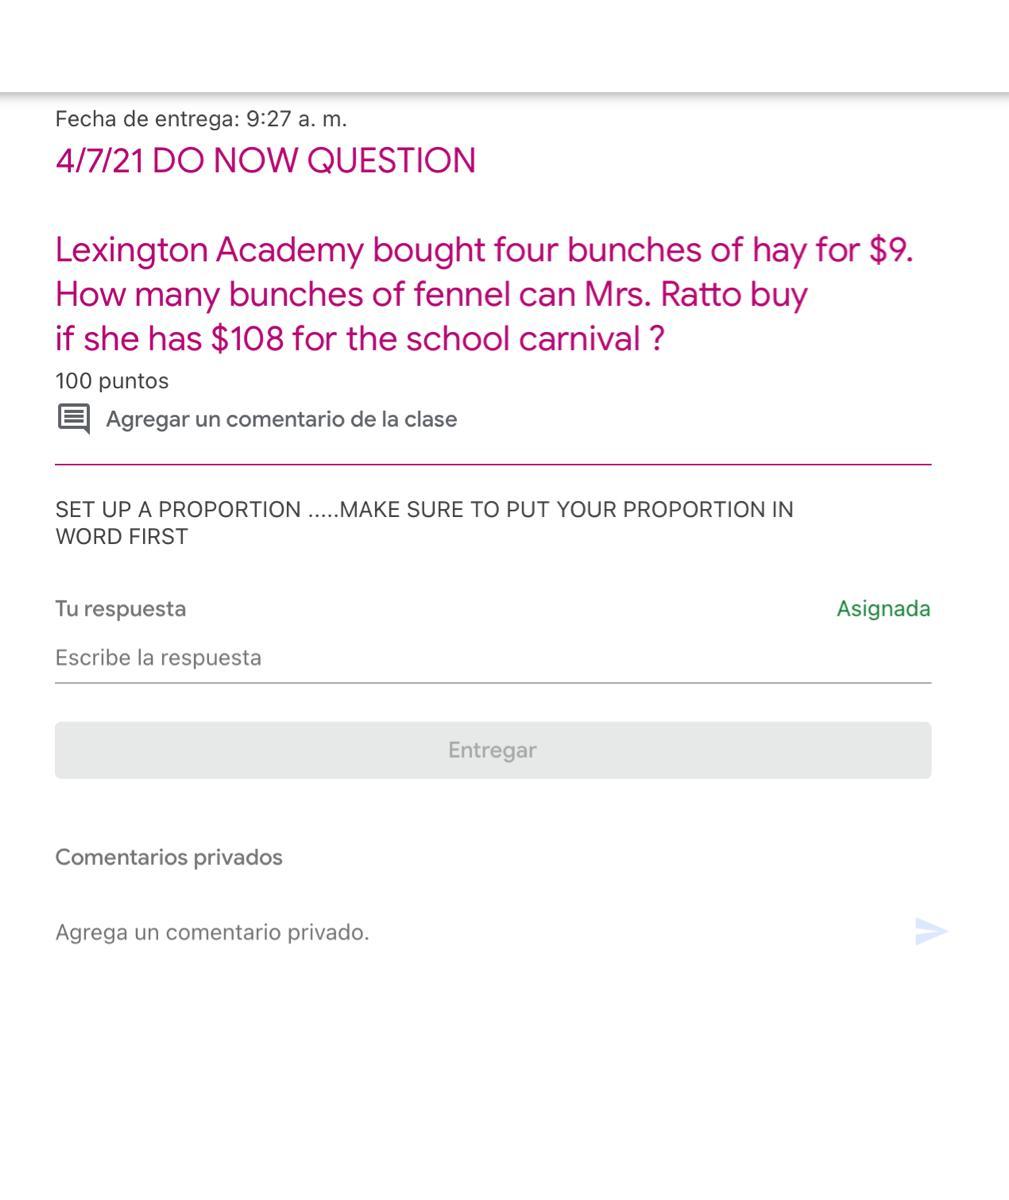Click the Entregar submit button
This screenshot has width=1009, height=1200.
click(493, 750)
